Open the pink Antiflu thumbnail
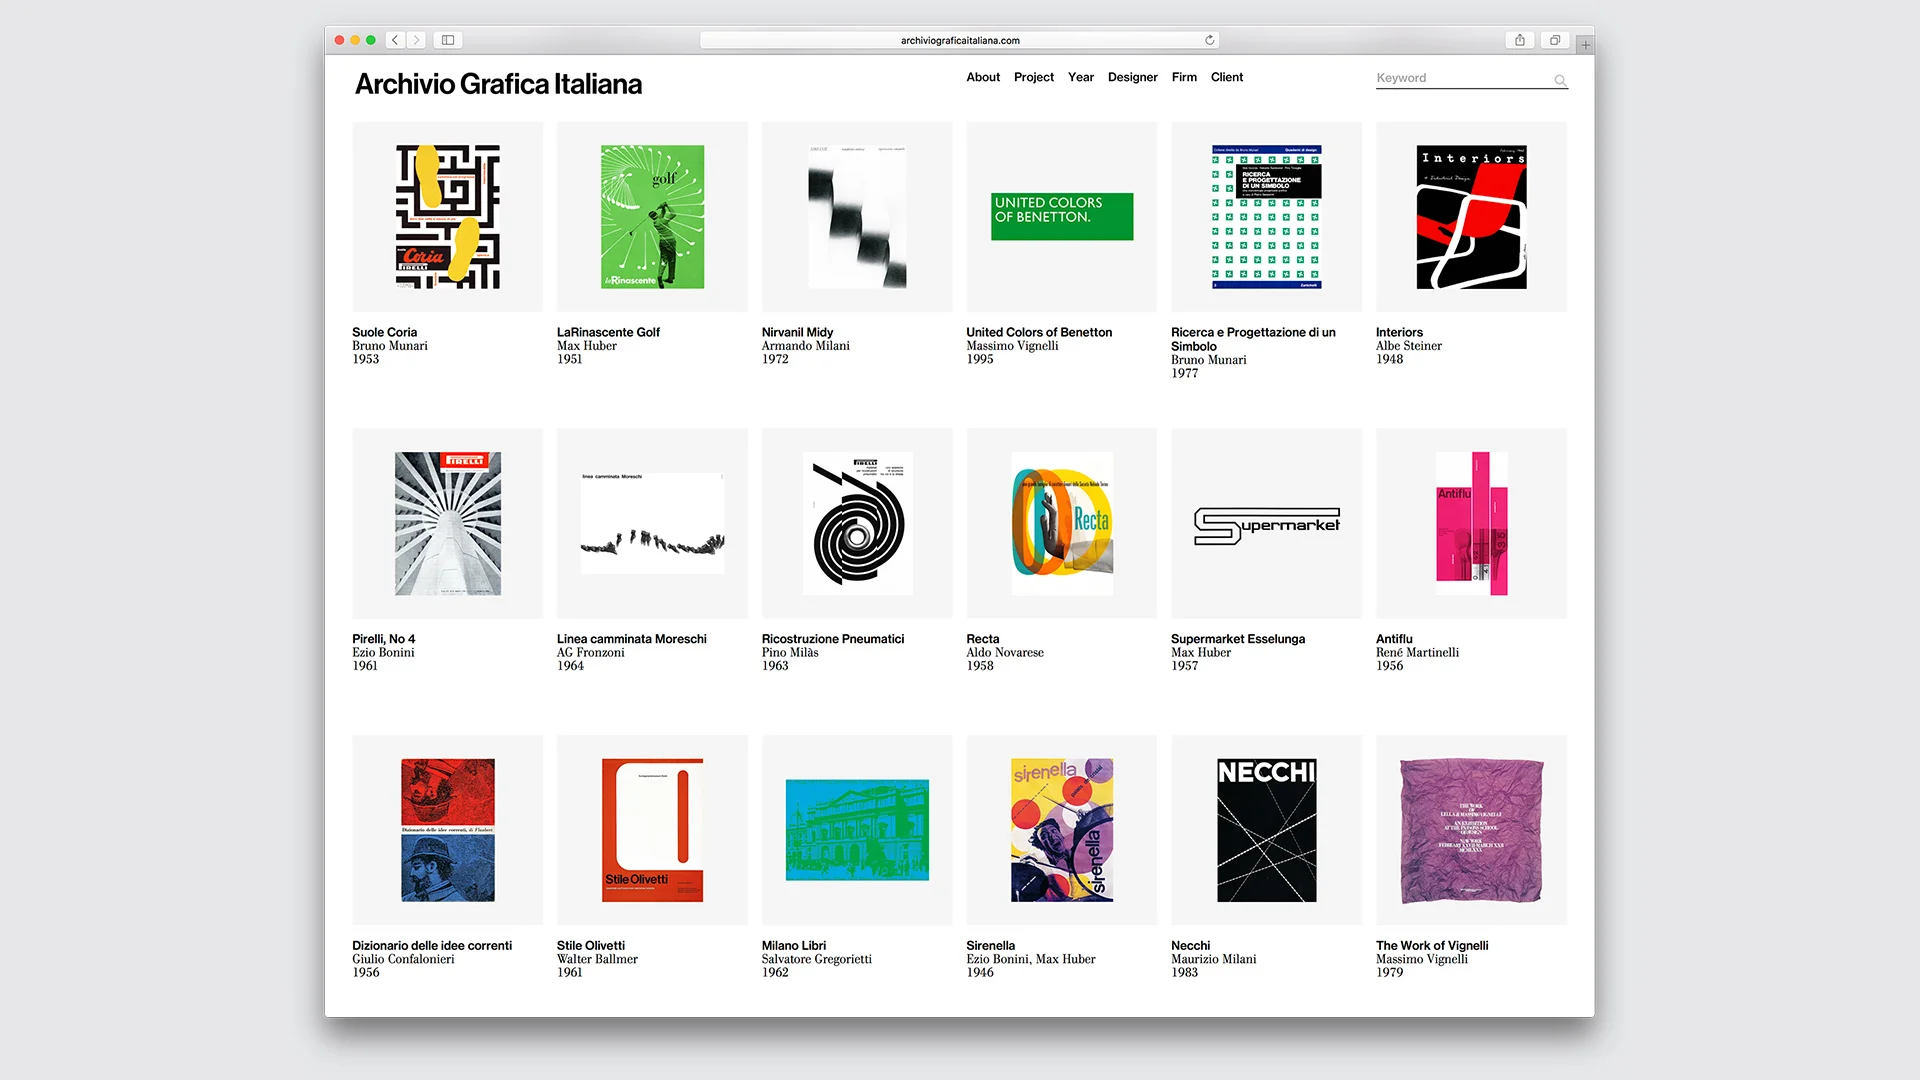The height and width of the screenshot is (1080, 1920). (x=1471, y=524)
